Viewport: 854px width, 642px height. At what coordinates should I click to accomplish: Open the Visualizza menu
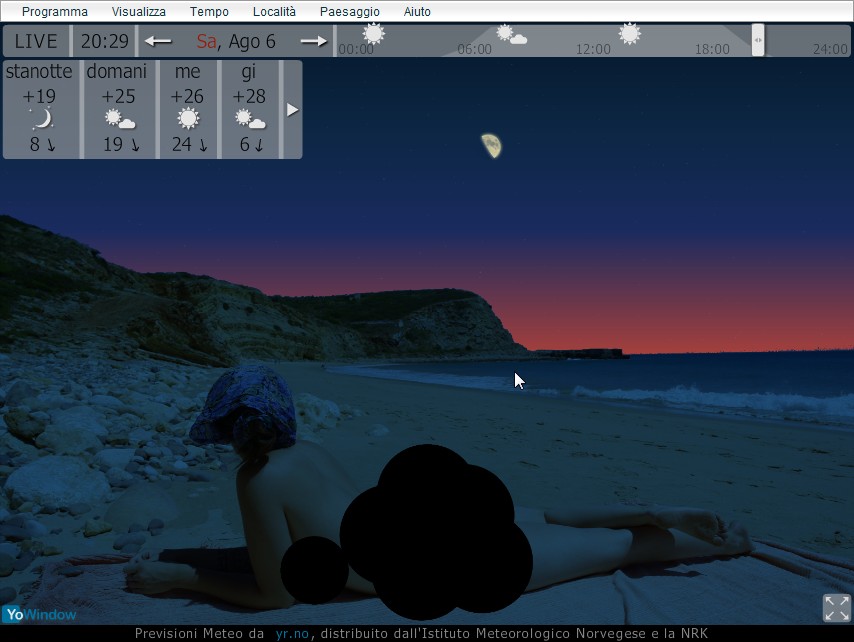pyautogui.click(x=138, y=11)
